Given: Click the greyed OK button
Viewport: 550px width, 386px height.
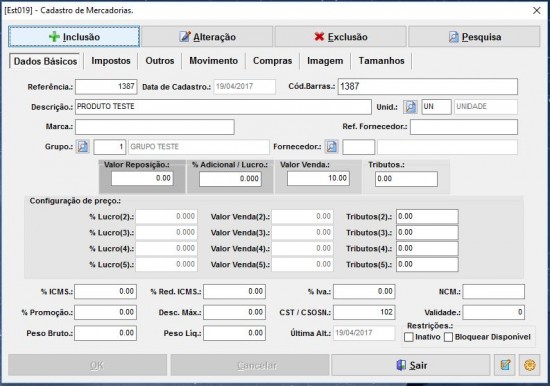Looking at the screenshot, I should click(88, 365).
